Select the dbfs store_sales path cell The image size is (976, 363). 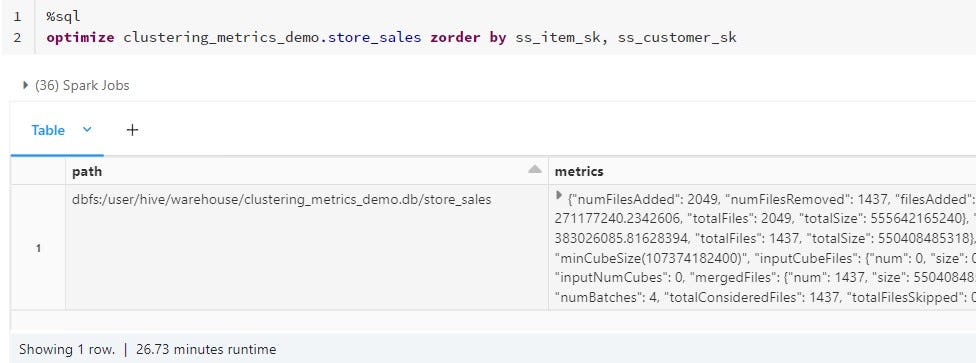(x=282, y=200)
